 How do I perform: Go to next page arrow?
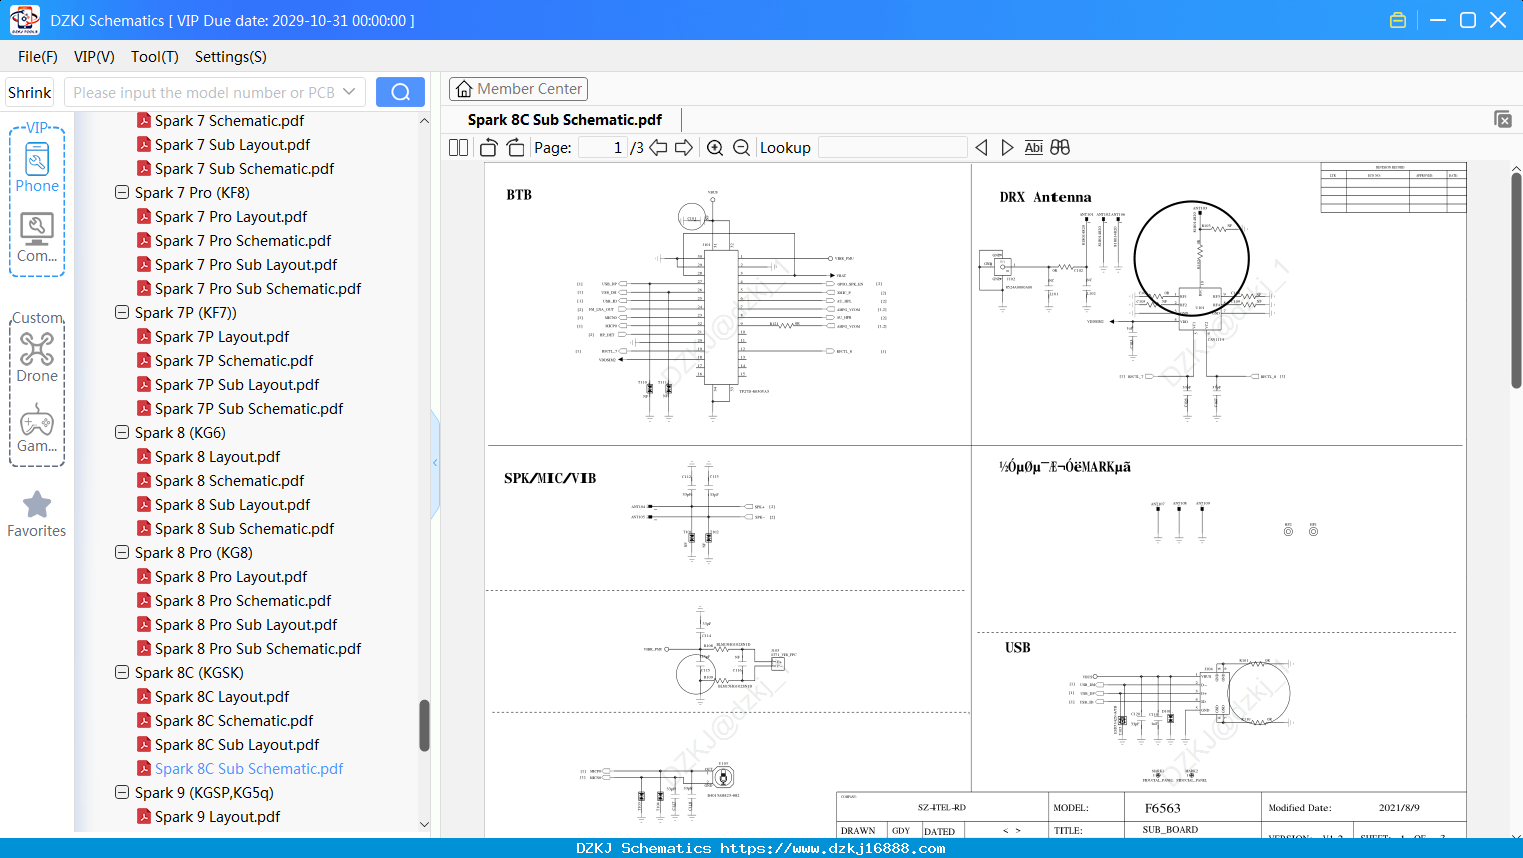coord(684,147)
